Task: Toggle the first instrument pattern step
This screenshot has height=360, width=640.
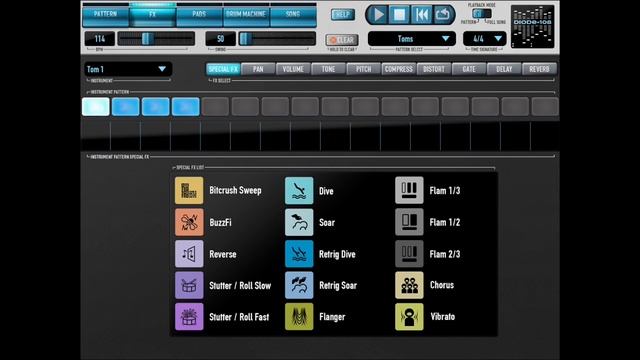Action: coord(96,107)
